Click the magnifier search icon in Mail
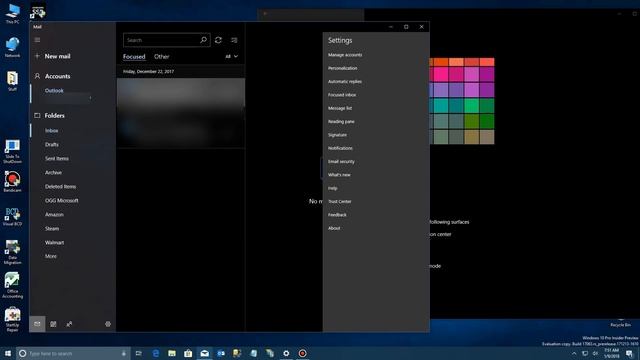Image resolution: width=640 pixels, height=360 pixels. click(203, 40)
